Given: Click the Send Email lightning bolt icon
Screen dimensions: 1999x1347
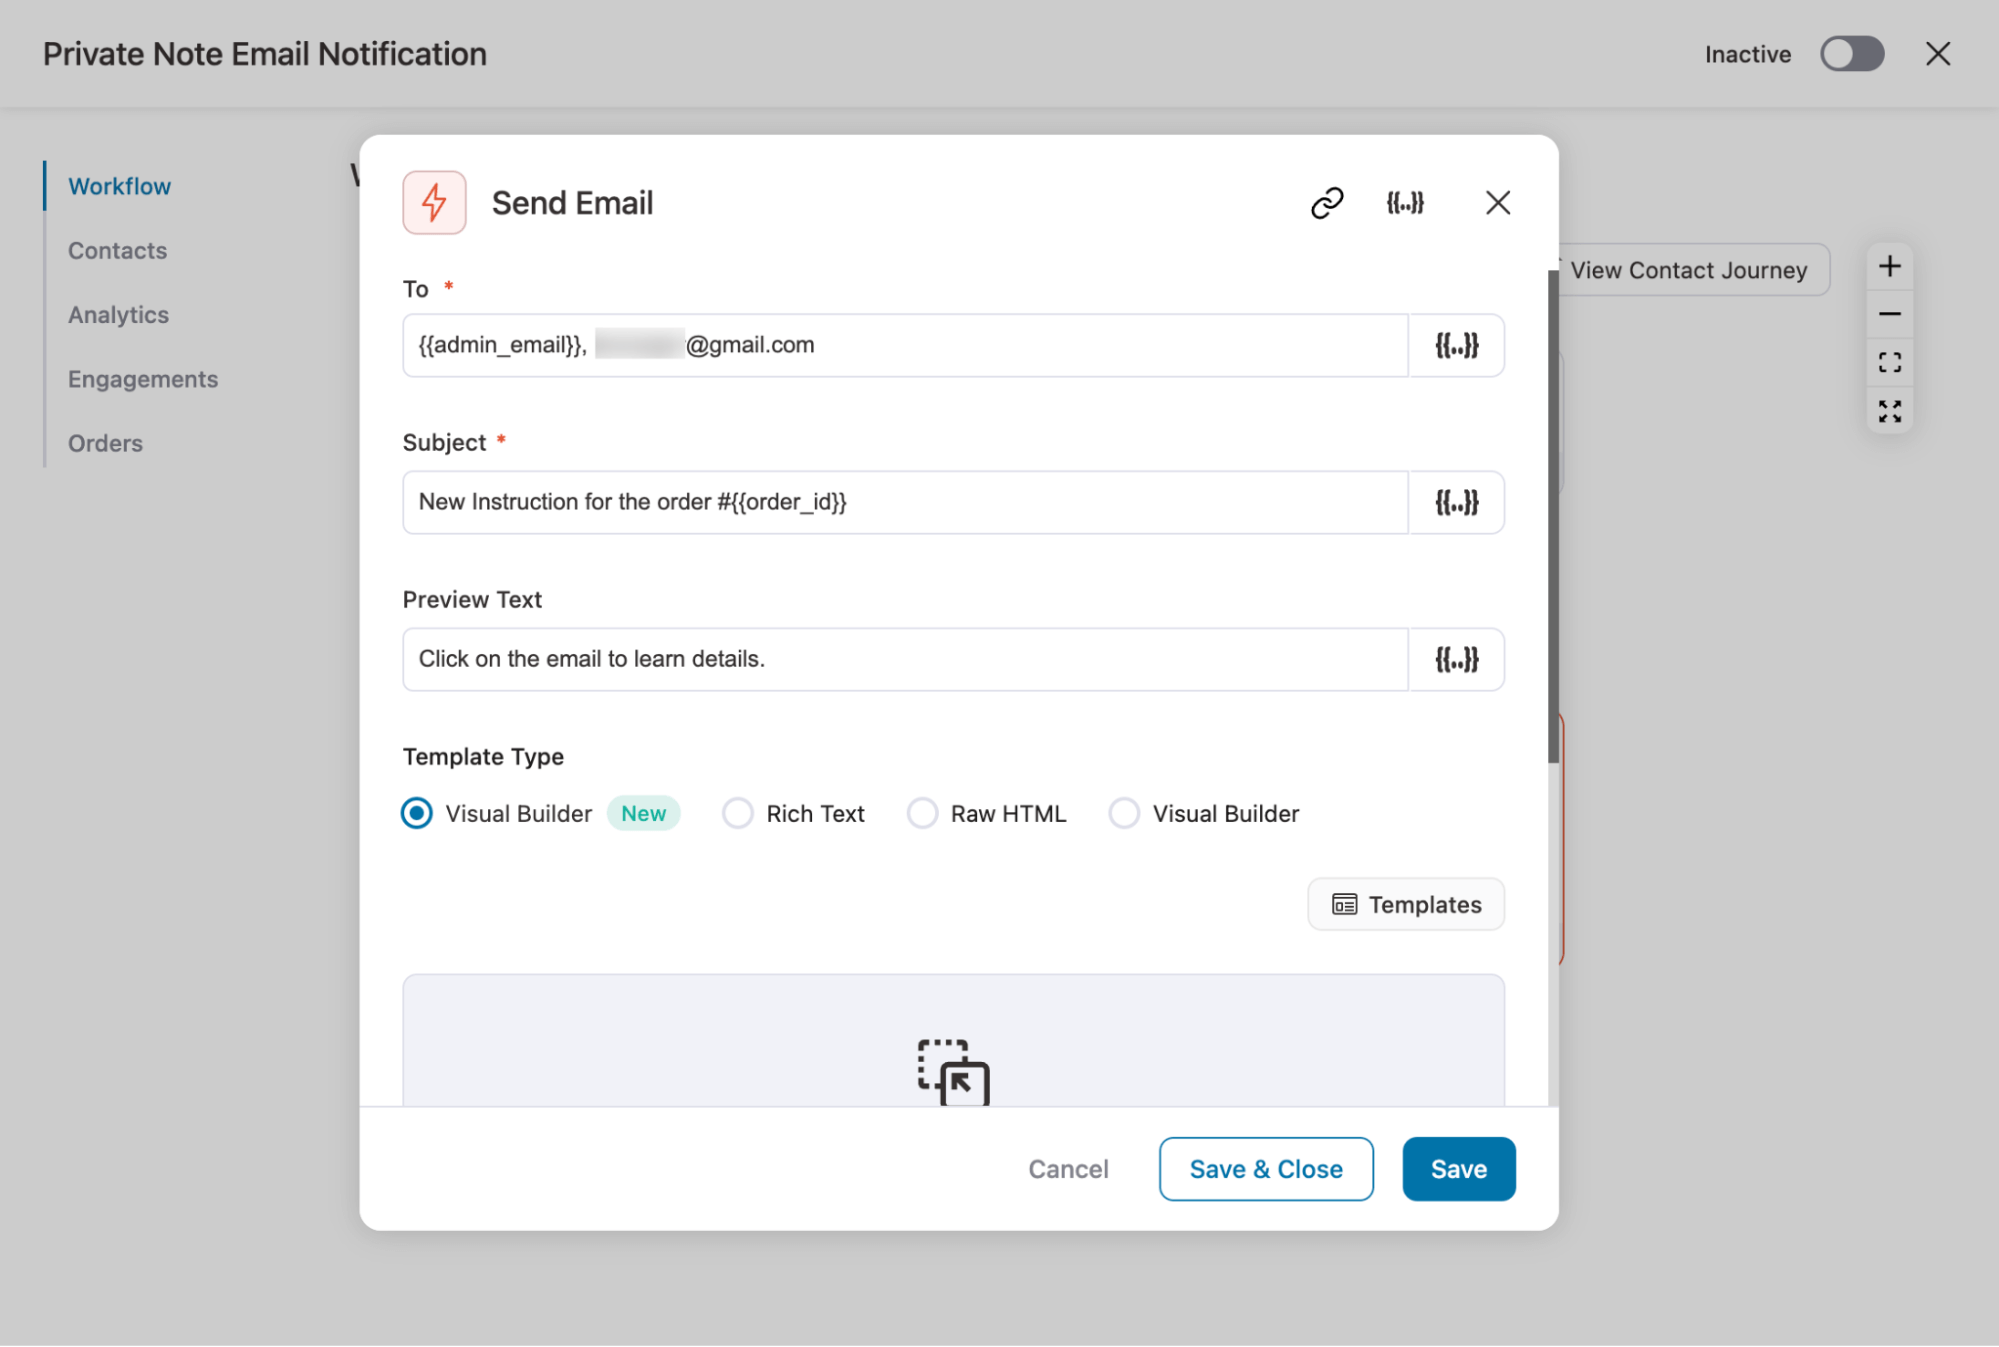Looking at the screenshot, I should pos(434,203).
